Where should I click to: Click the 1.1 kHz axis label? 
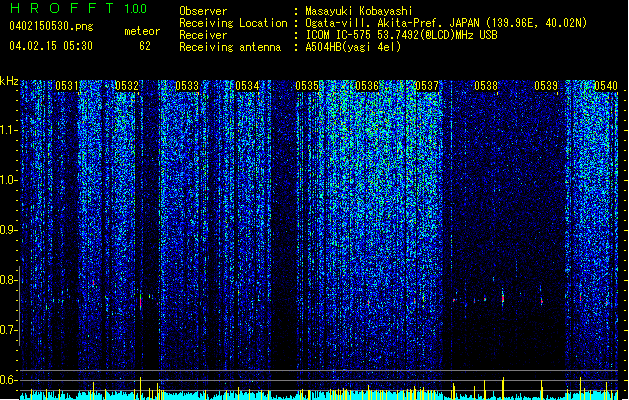click(x=9, y=130)
